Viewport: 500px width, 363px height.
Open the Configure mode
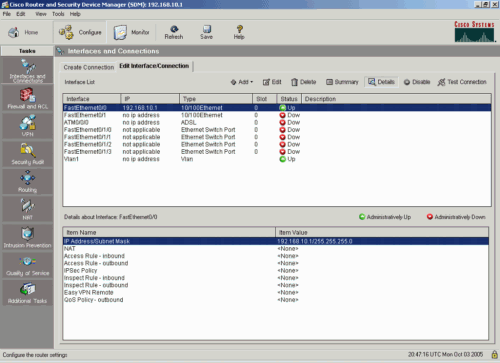tap(80, 32)
